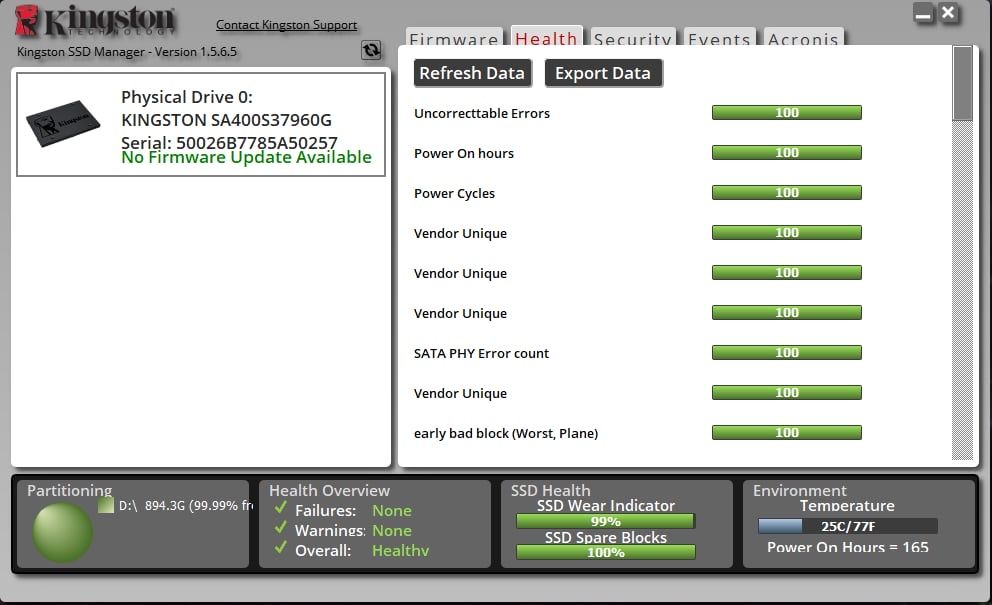The image size is (992, 605).
Task: Click the Warnings green checkmark
Action: point(281,528)
